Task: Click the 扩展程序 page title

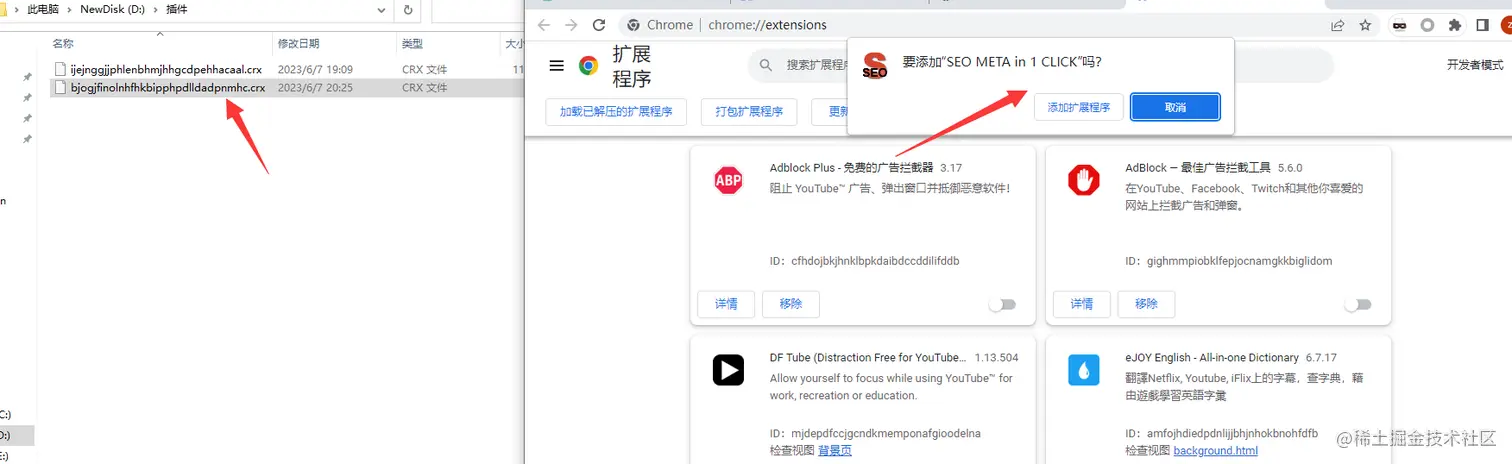Action: click(632, 66)
